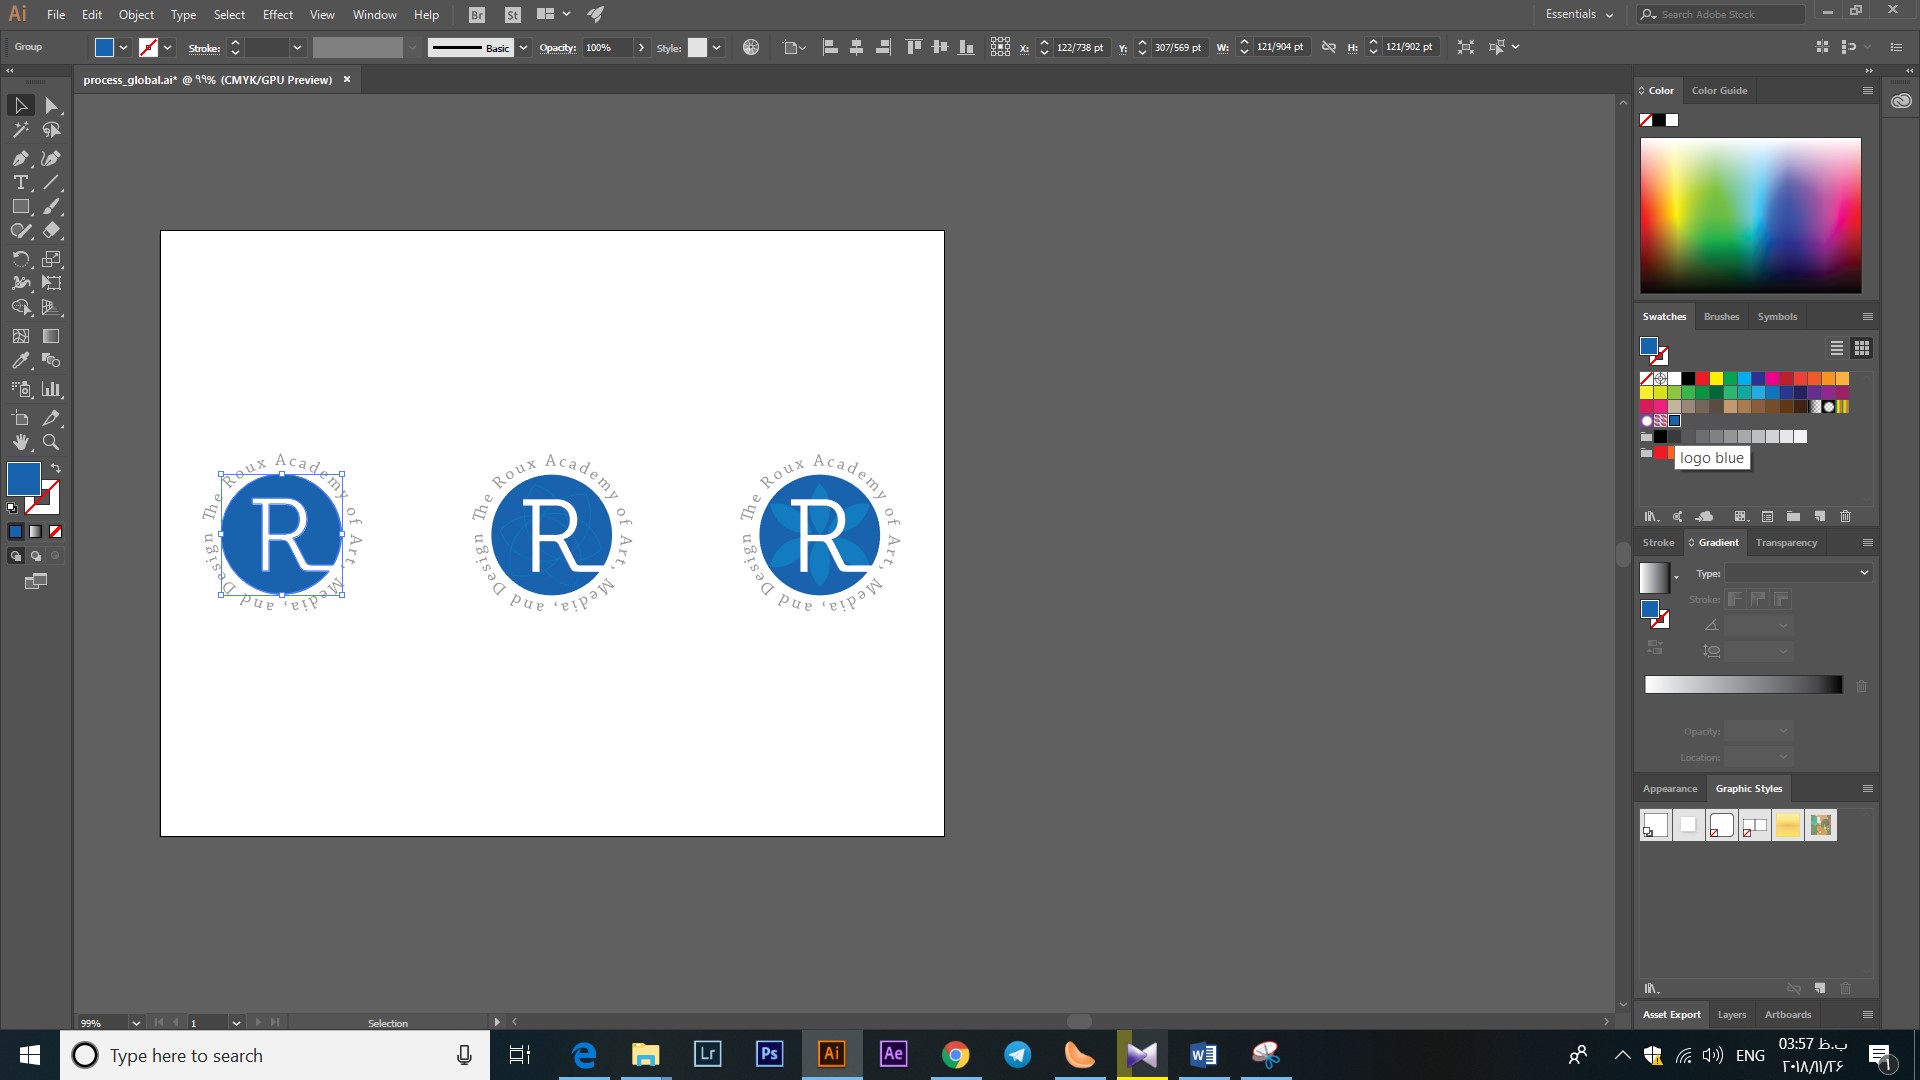Switch to the Color Guide tab
The width and height of the screenshot is (1920, 1080).
[1719, 91]
